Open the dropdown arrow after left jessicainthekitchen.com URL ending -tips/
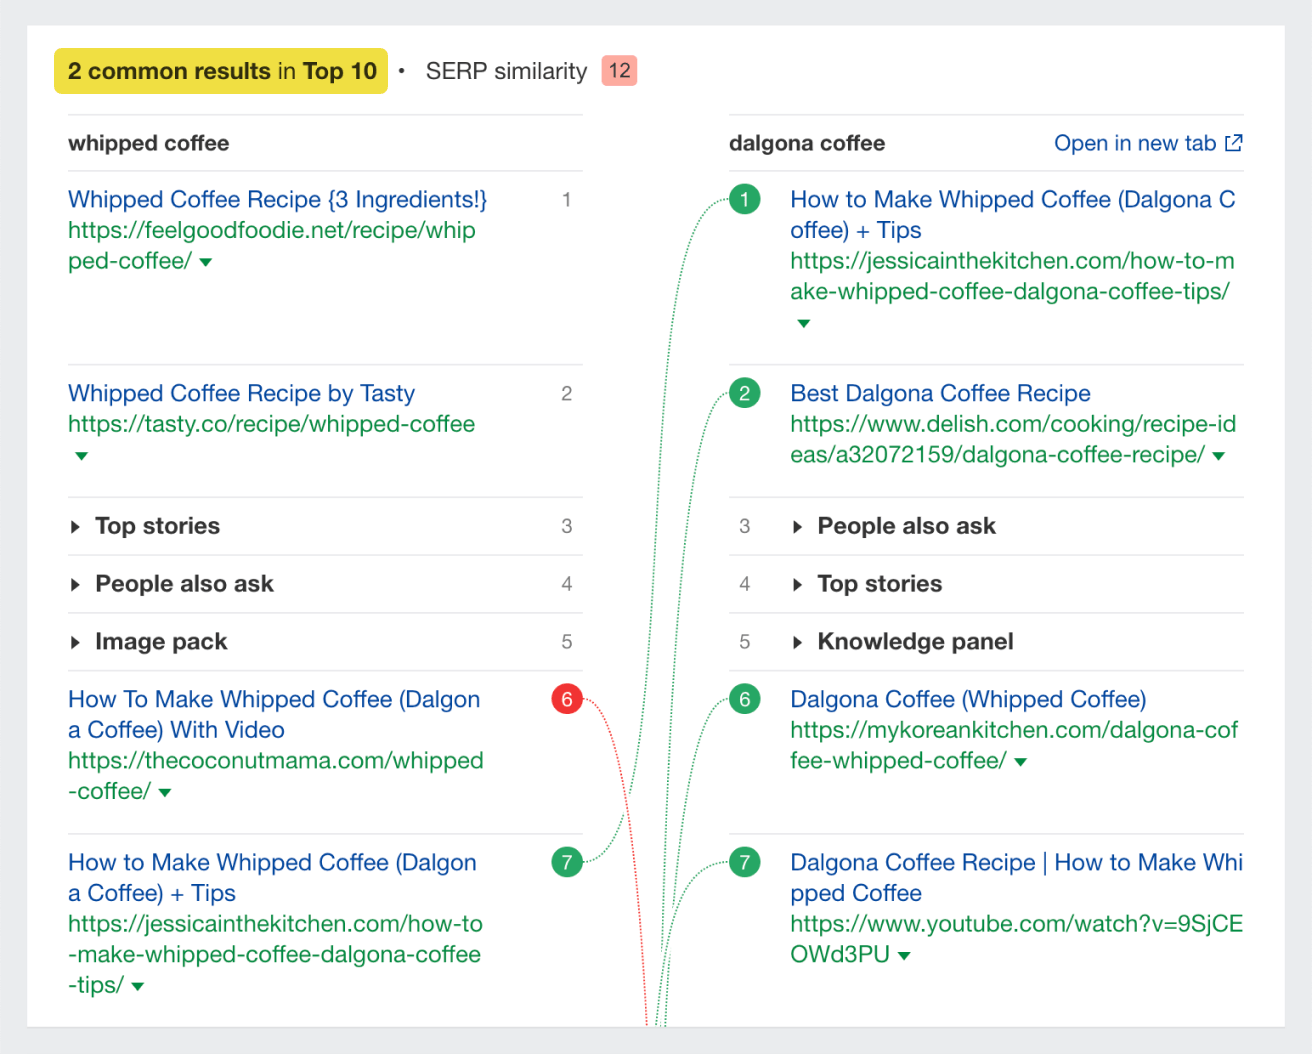1312x1054 pixels. (x=138, y=987)
